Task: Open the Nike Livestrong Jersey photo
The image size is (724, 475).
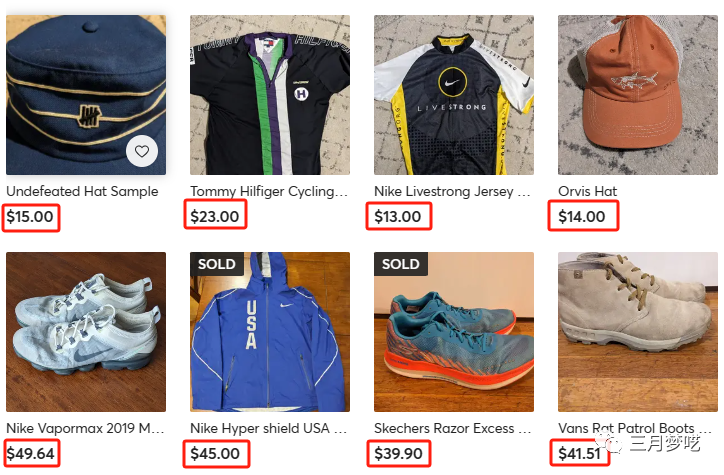Action: 453,95
